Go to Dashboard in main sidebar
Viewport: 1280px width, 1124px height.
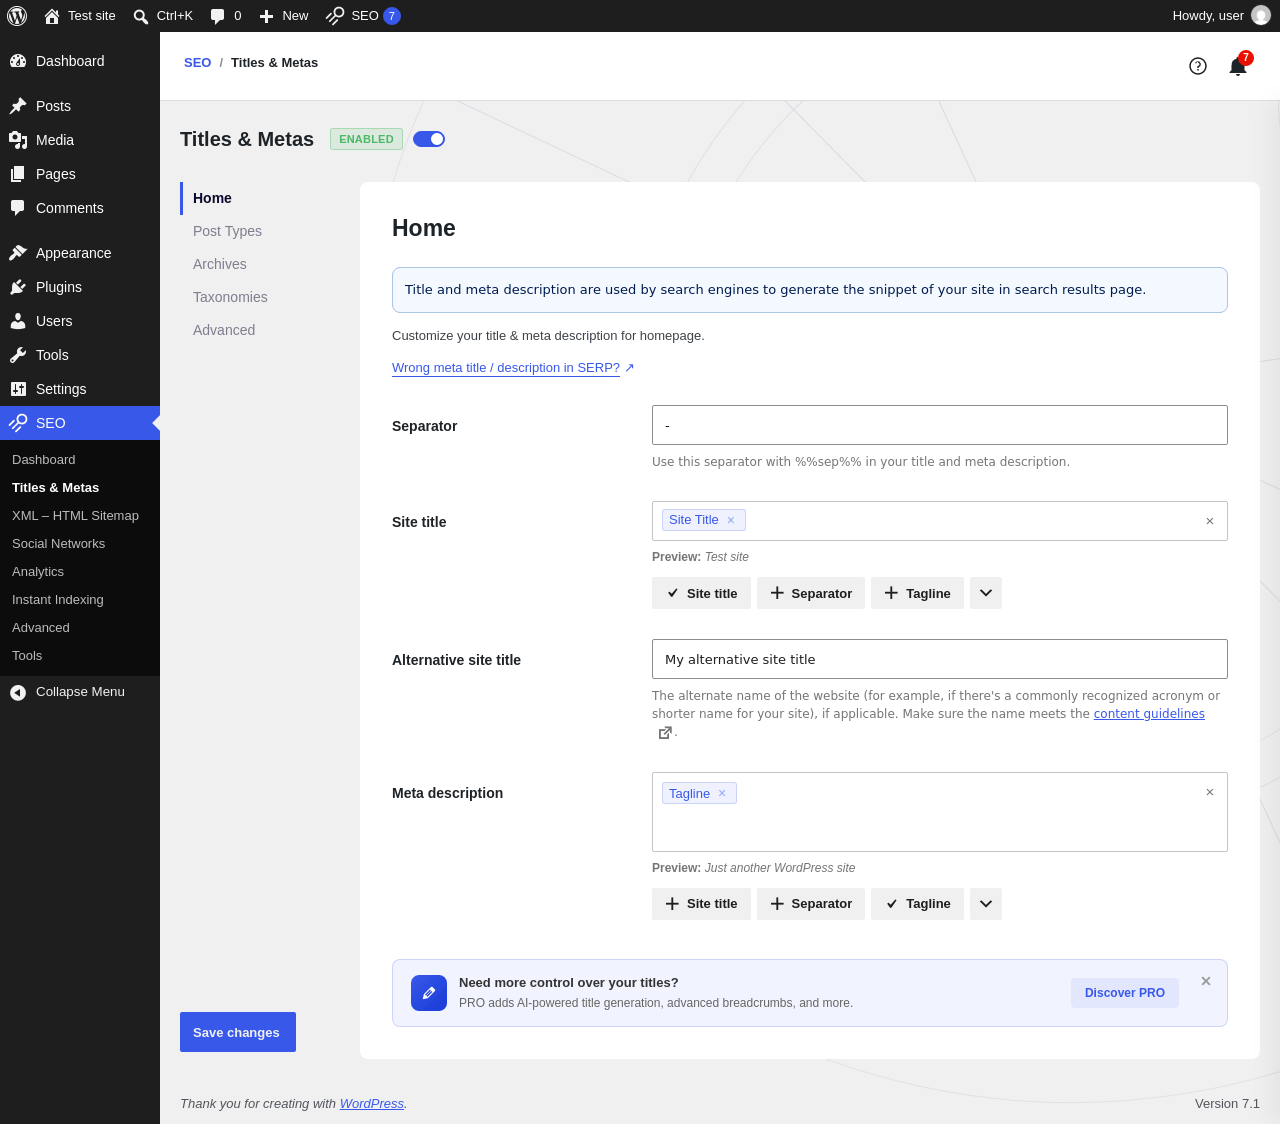(x=80, y=61)
